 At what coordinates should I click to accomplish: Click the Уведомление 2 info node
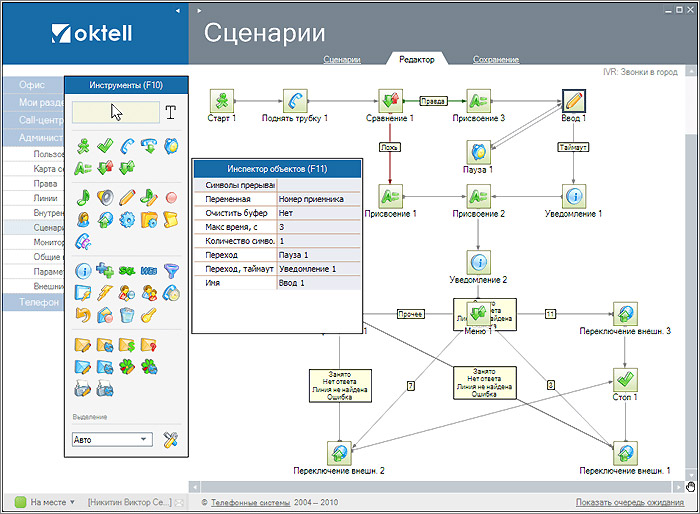(x=479, y=262)
